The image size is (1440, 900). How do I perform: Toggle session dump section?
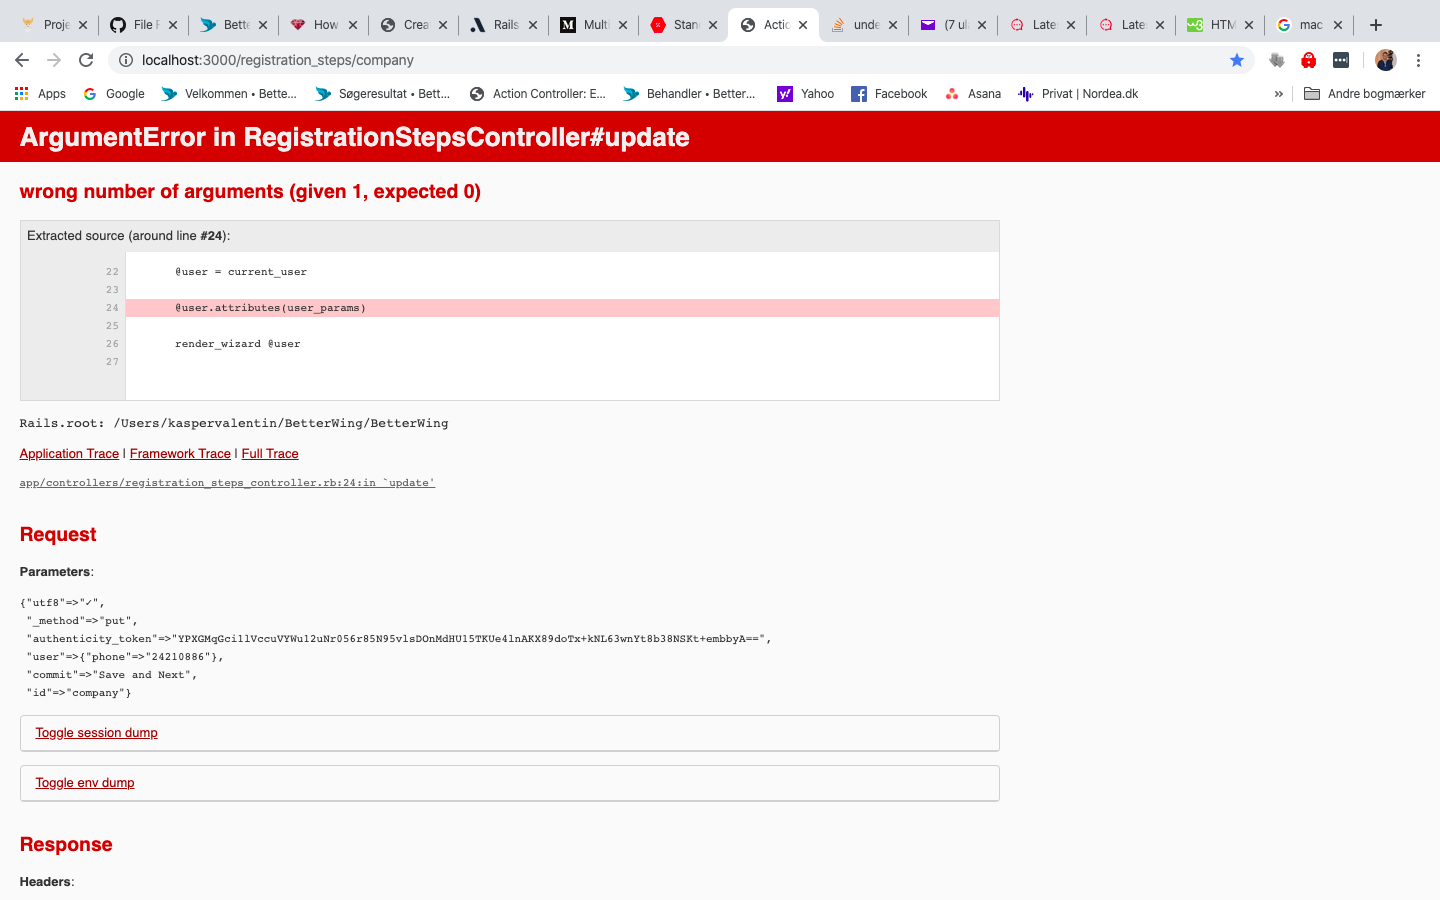click(97, 733)
